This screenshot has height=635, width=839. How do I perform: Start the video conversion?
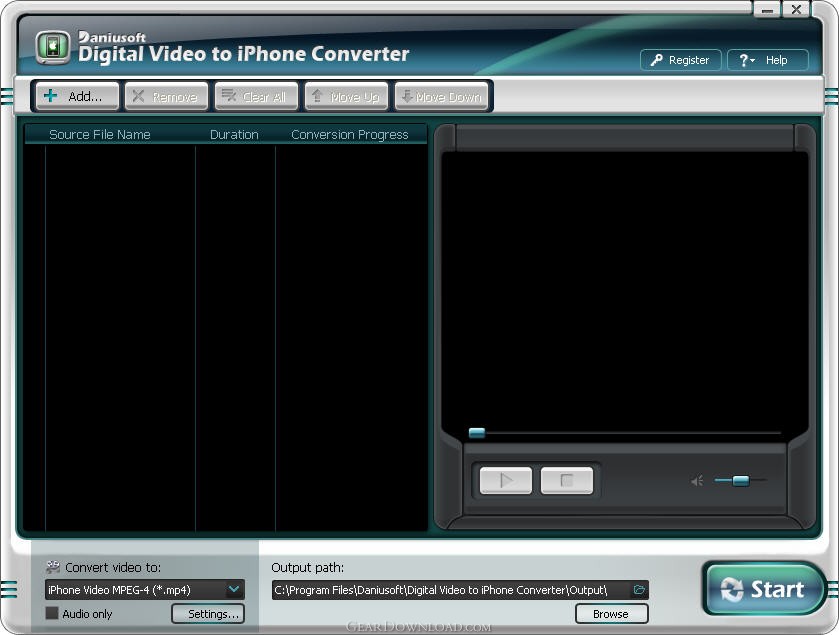764,588
